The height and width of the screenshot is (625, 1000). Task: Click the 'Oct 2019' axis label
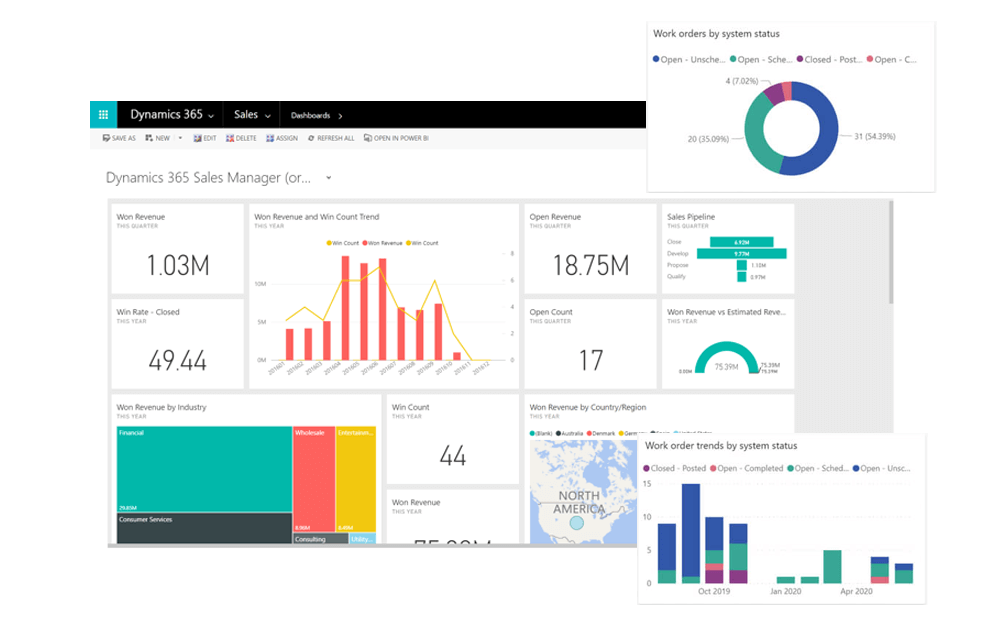pos(714,591)
